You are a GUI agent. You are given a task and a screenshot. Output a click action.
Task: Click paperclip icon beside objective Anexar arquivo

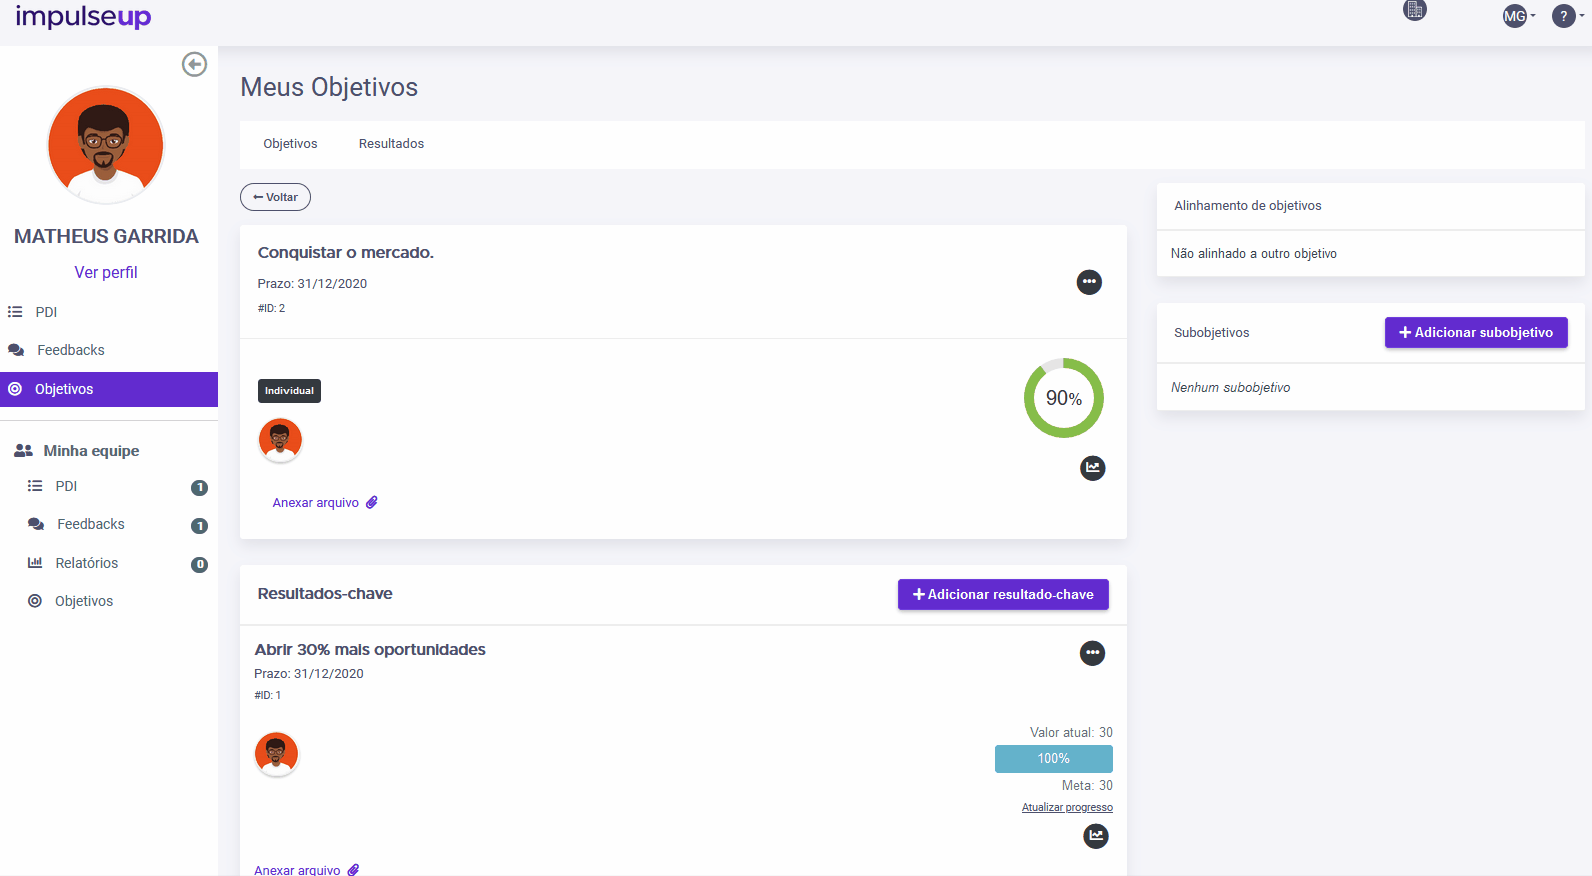(x=372, y=503)
